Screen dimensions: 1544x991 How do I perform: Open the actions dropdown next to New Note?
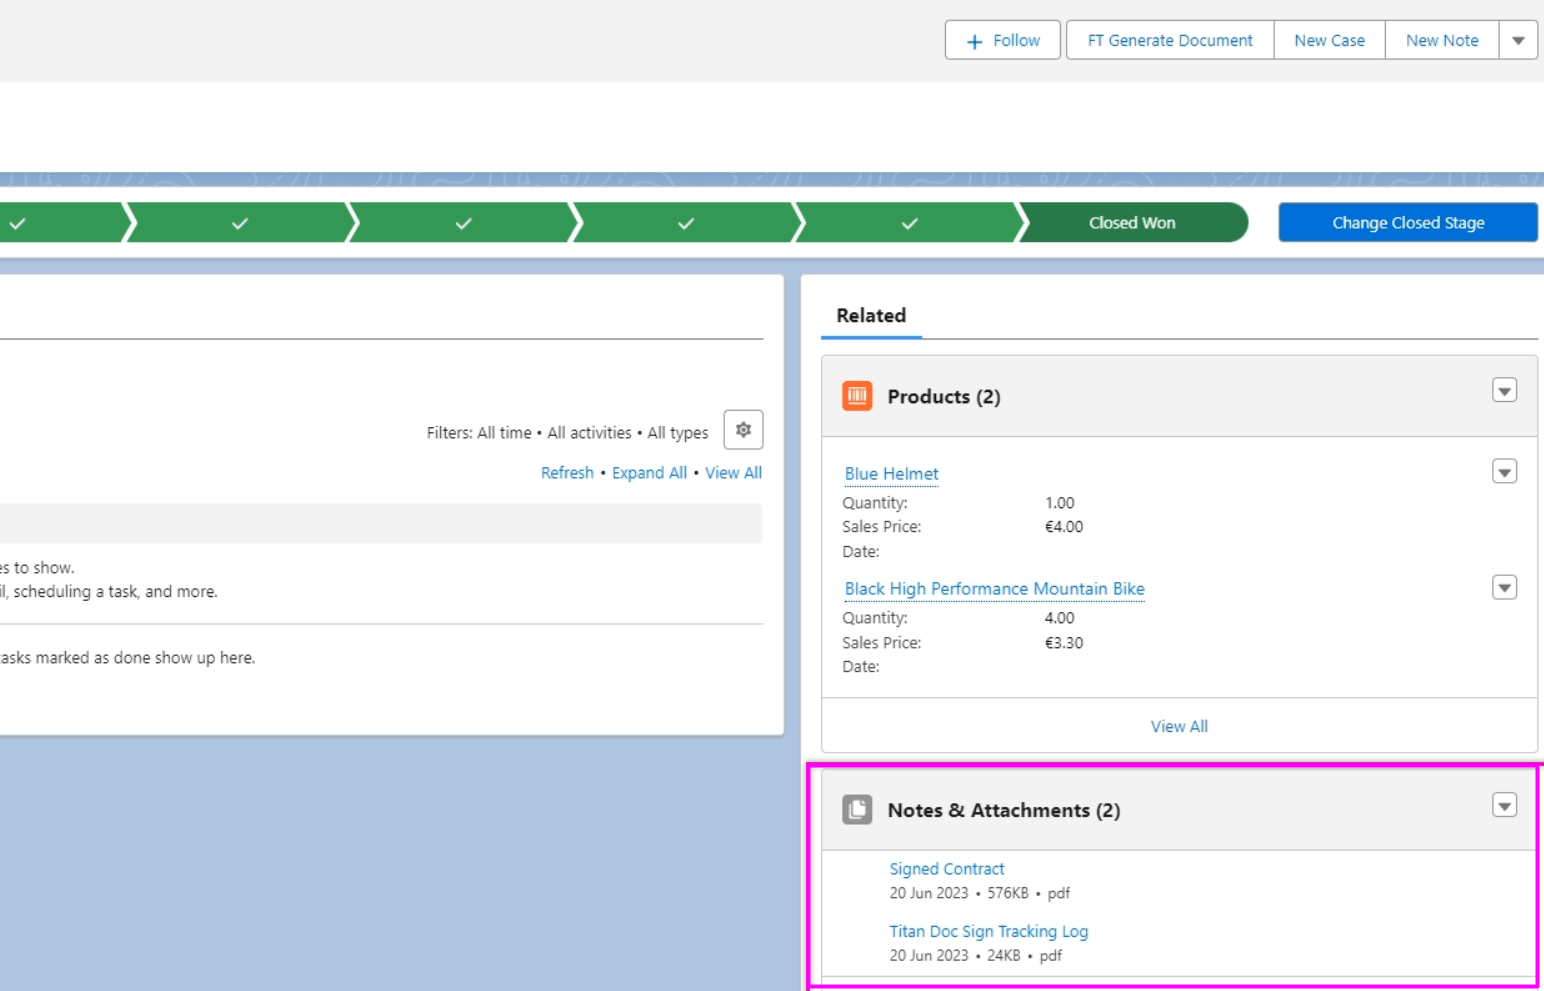point(1517,40)
